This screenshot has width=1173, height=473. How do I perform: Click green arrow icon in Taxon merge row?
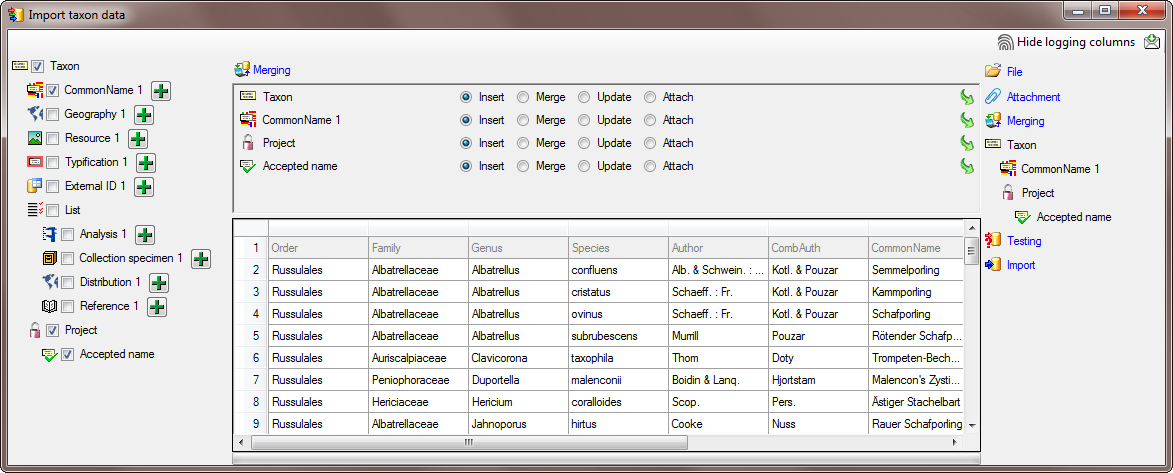point(966,98)
